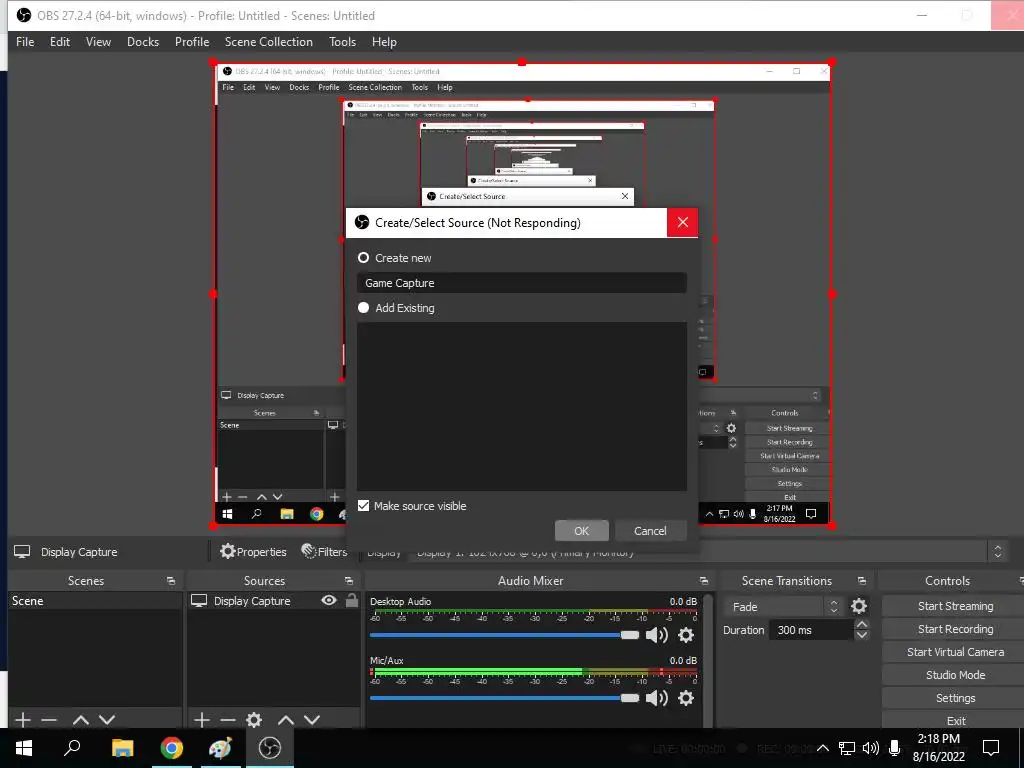Expand hidden system tray icons
Image resolution: width=1024 pixels, height=768 pixels.
pos(823,748)
